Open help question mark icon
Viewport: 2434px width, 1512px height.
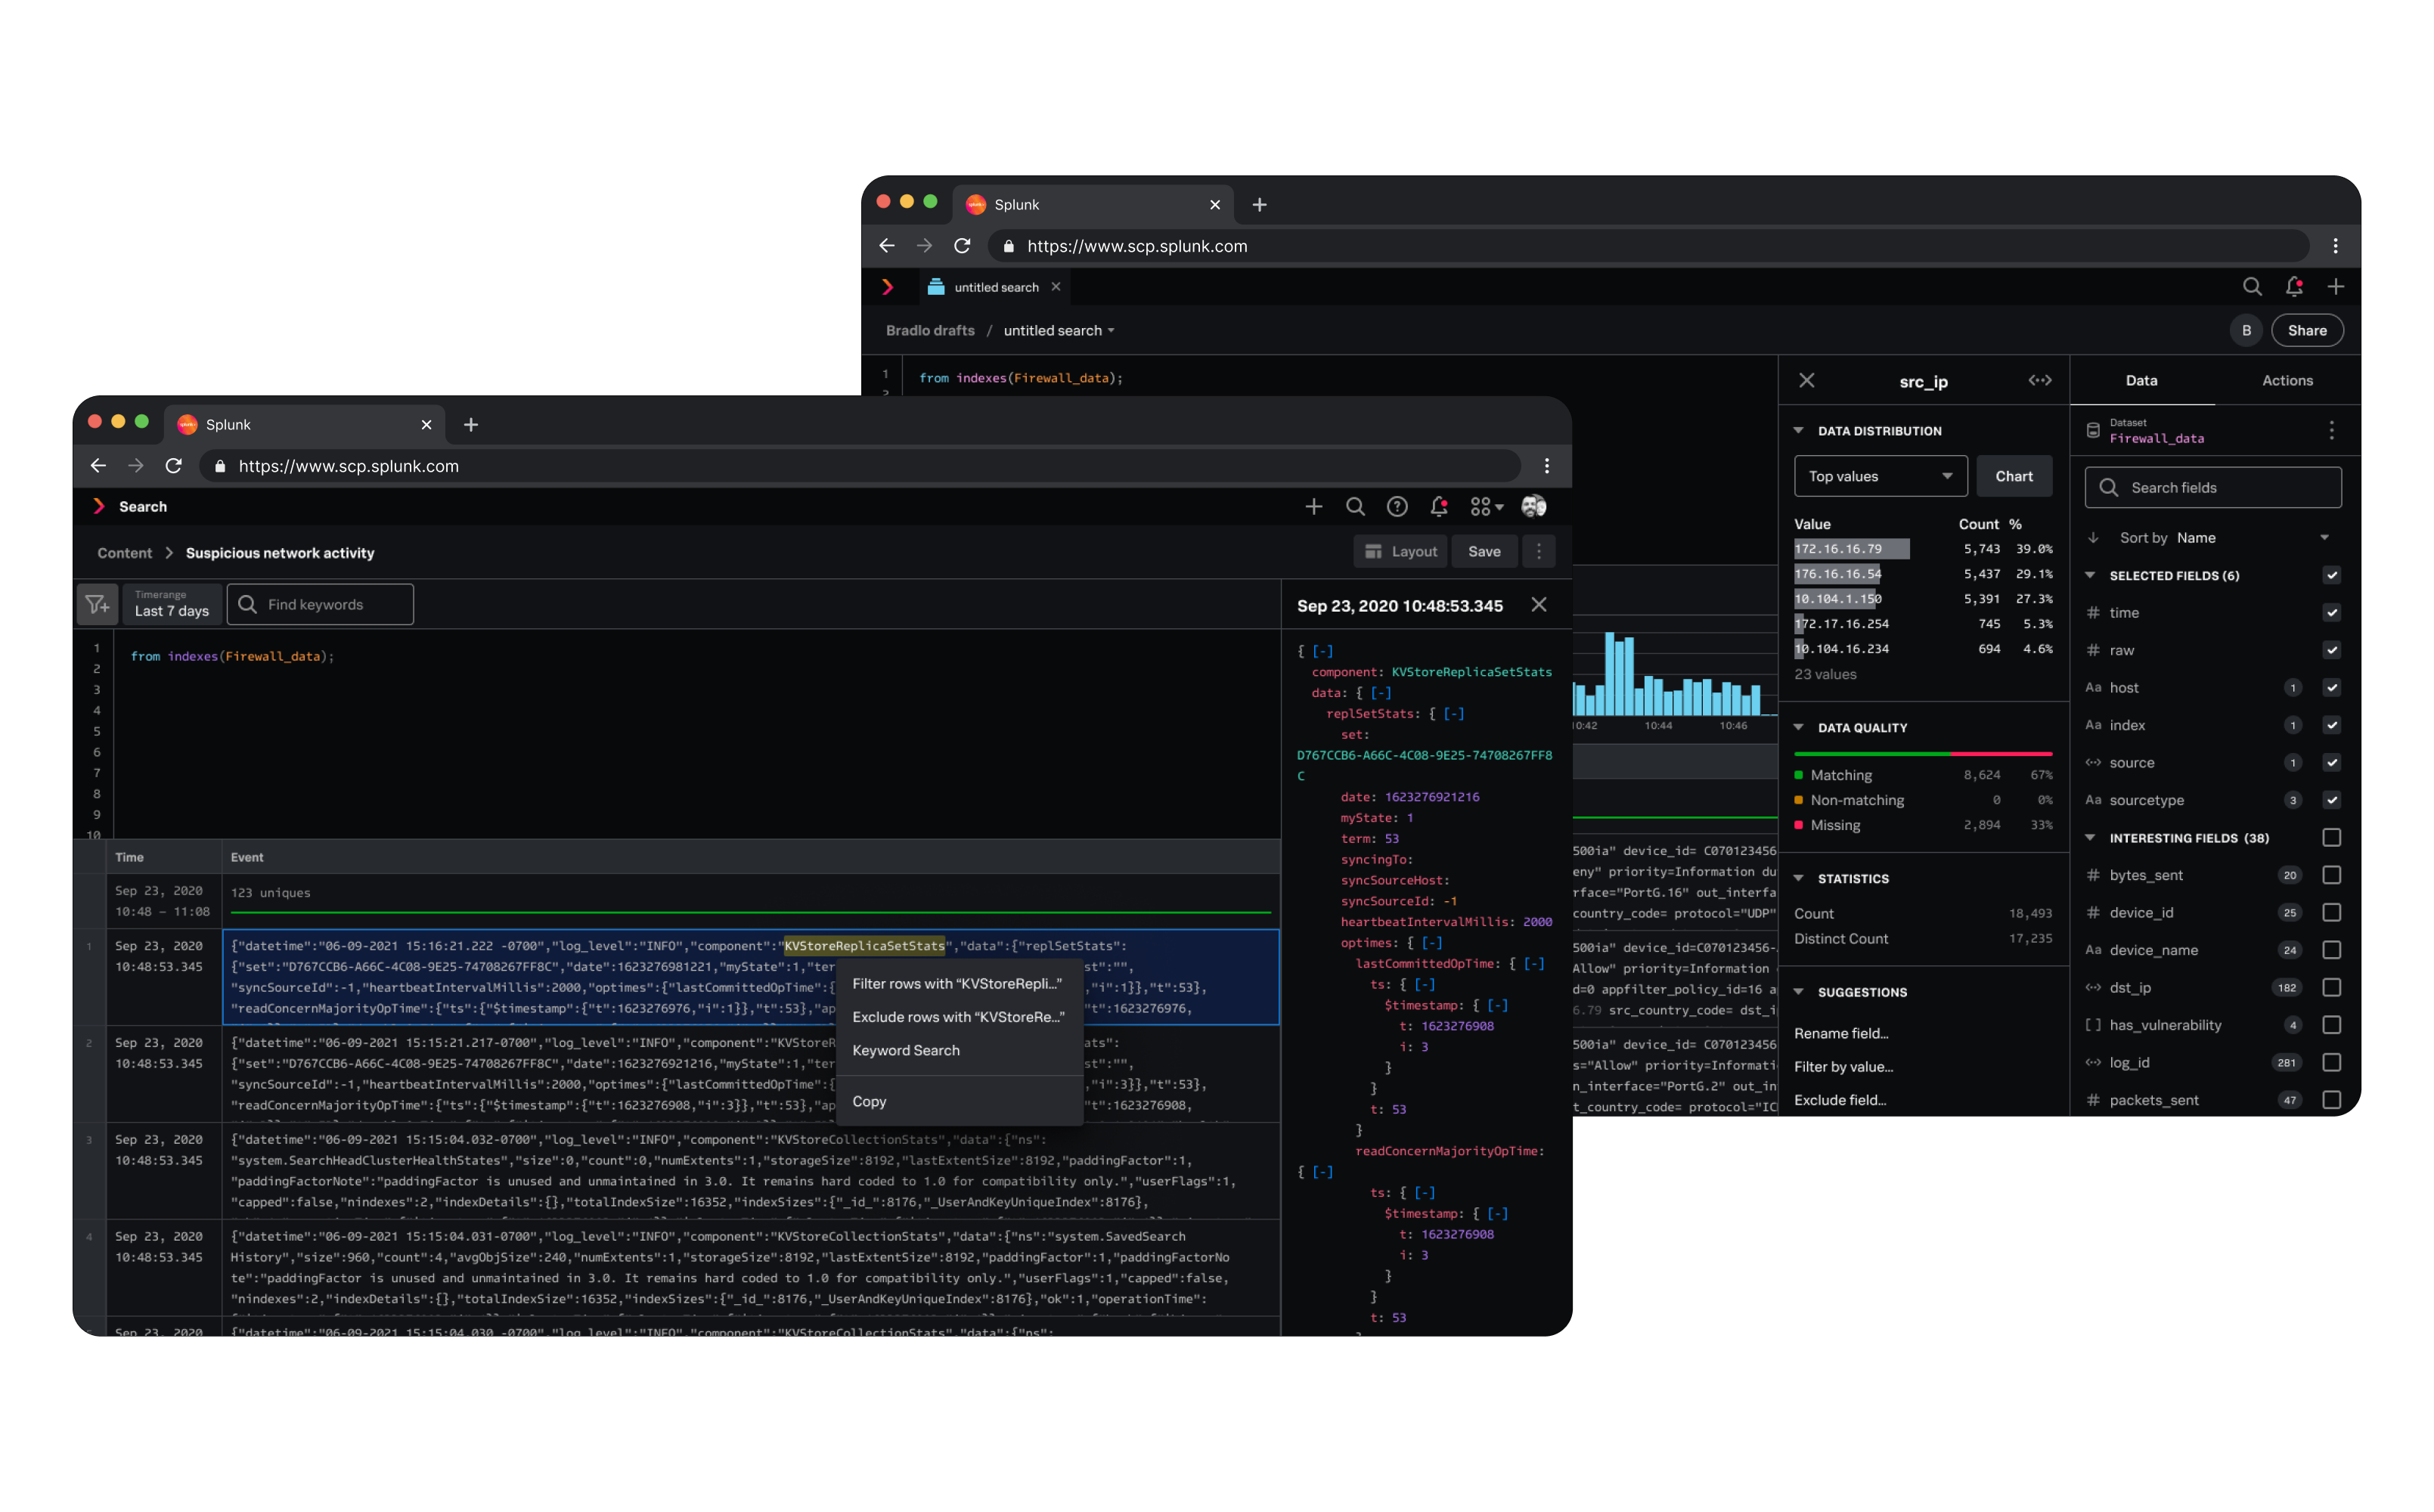(1397, 507)
